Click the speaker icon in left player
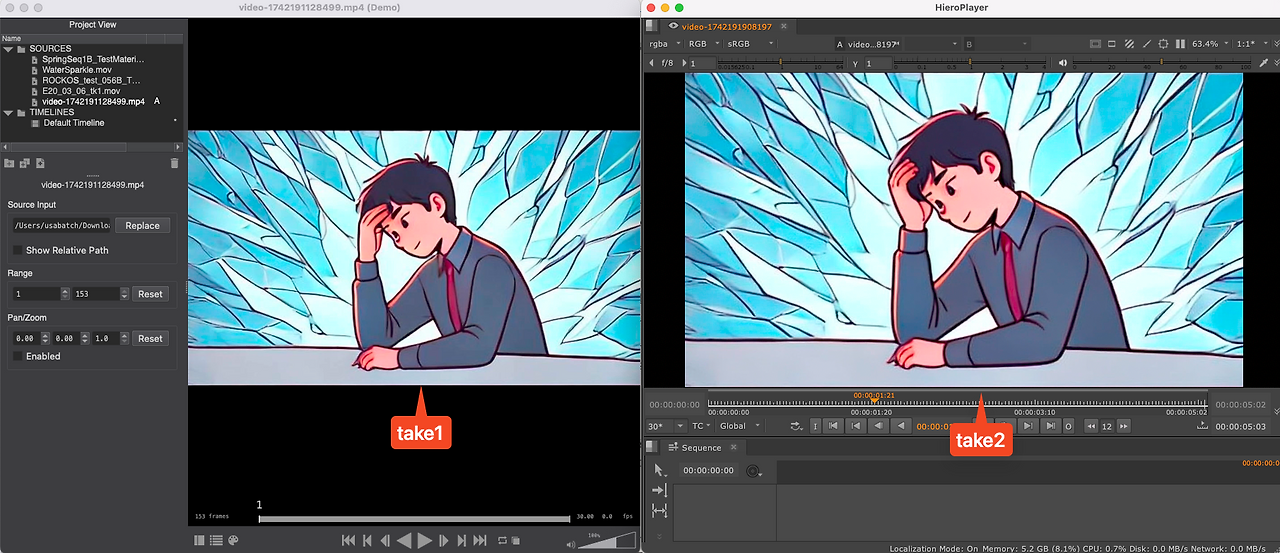The image size is (1280, 553). point(571,545)
